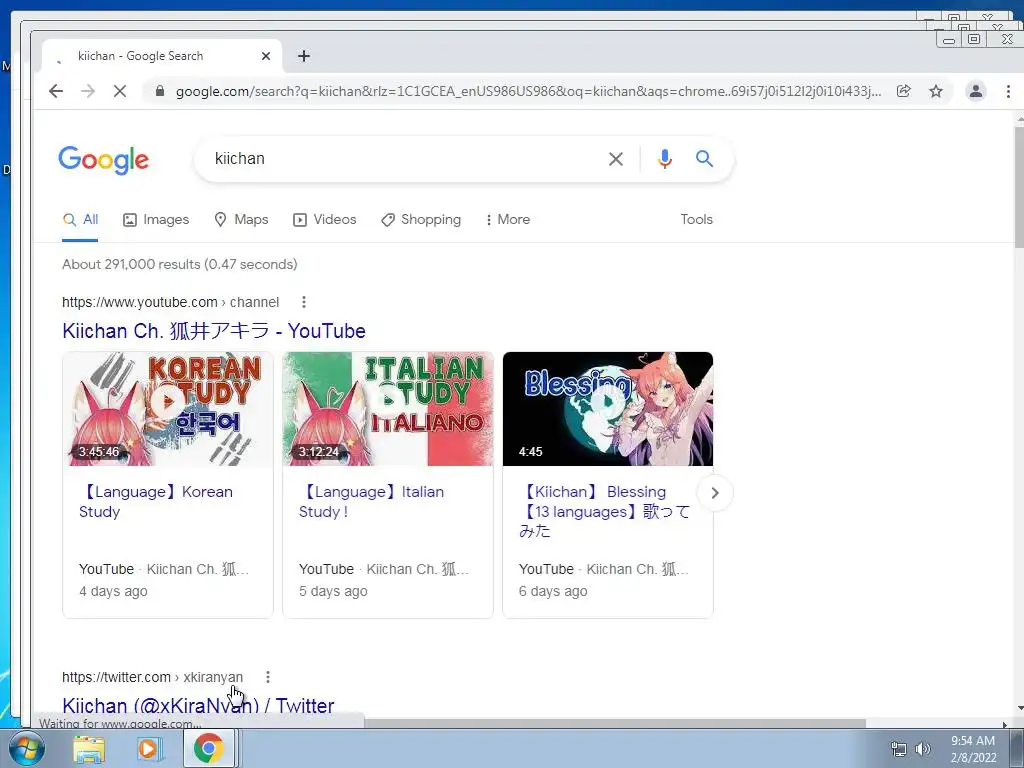1024x768 pixels.
Task: Play the Italian Study video thumbnail
Action: [x=388, y=409]
